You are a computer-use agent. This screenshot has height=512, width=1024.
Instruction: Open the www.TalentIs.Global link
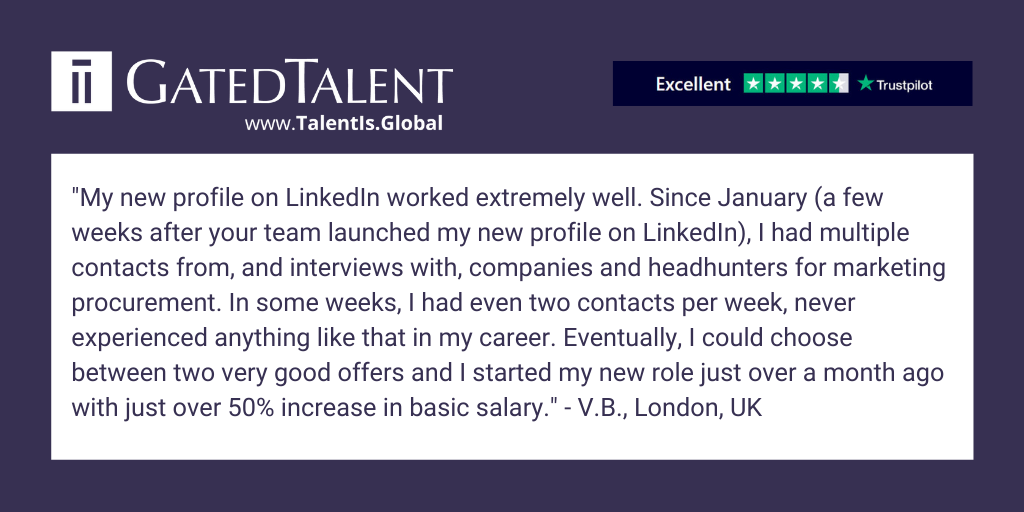coord(344,123)
